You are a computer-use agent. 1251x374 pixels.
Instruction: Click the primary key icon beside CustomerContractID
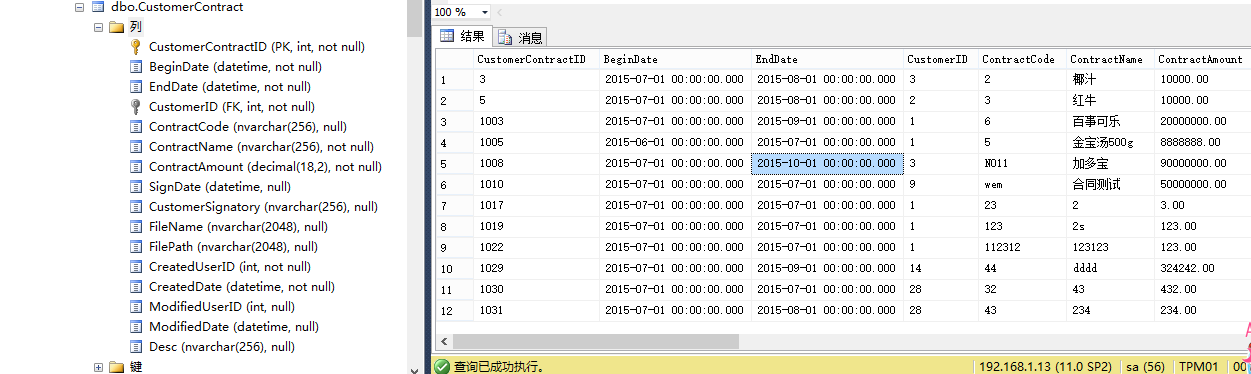(136, 47)
